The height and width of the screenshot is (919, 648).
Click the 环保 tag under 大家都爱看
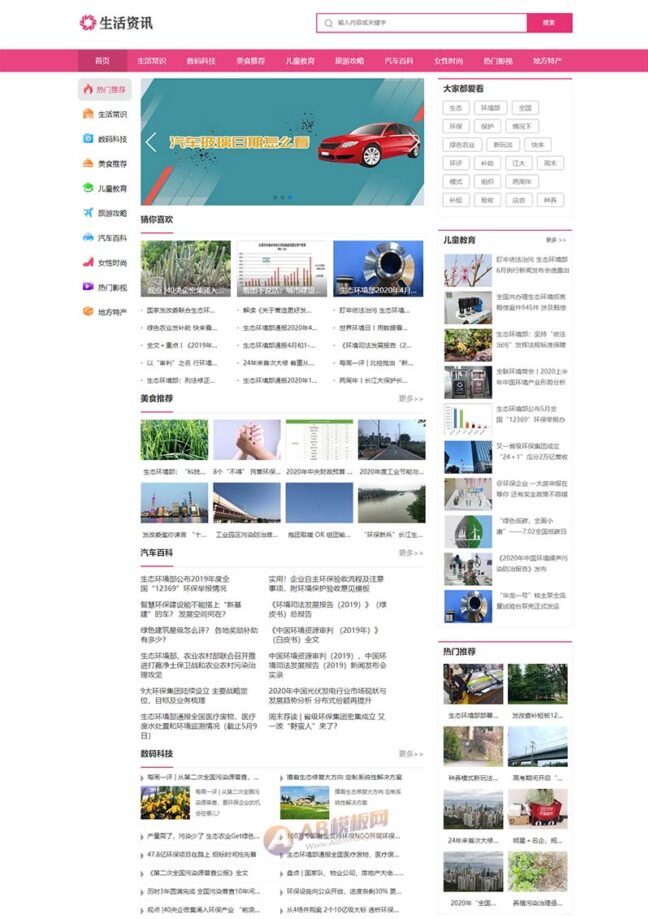pyautogui.click(x=456, y=126)
